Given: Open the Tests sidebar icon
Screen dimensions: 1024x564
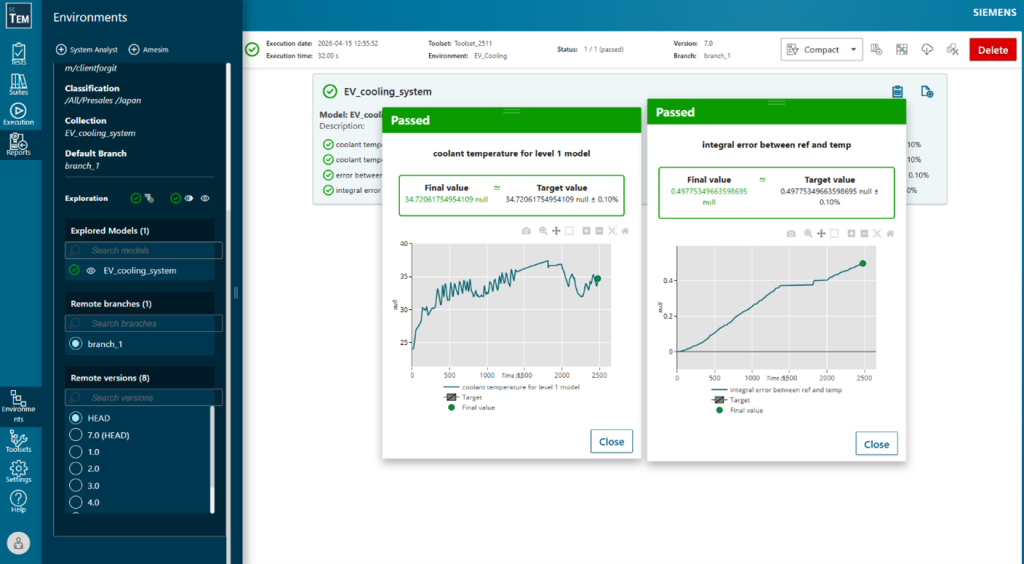Looking at the screenshot, I should point(18,54).
